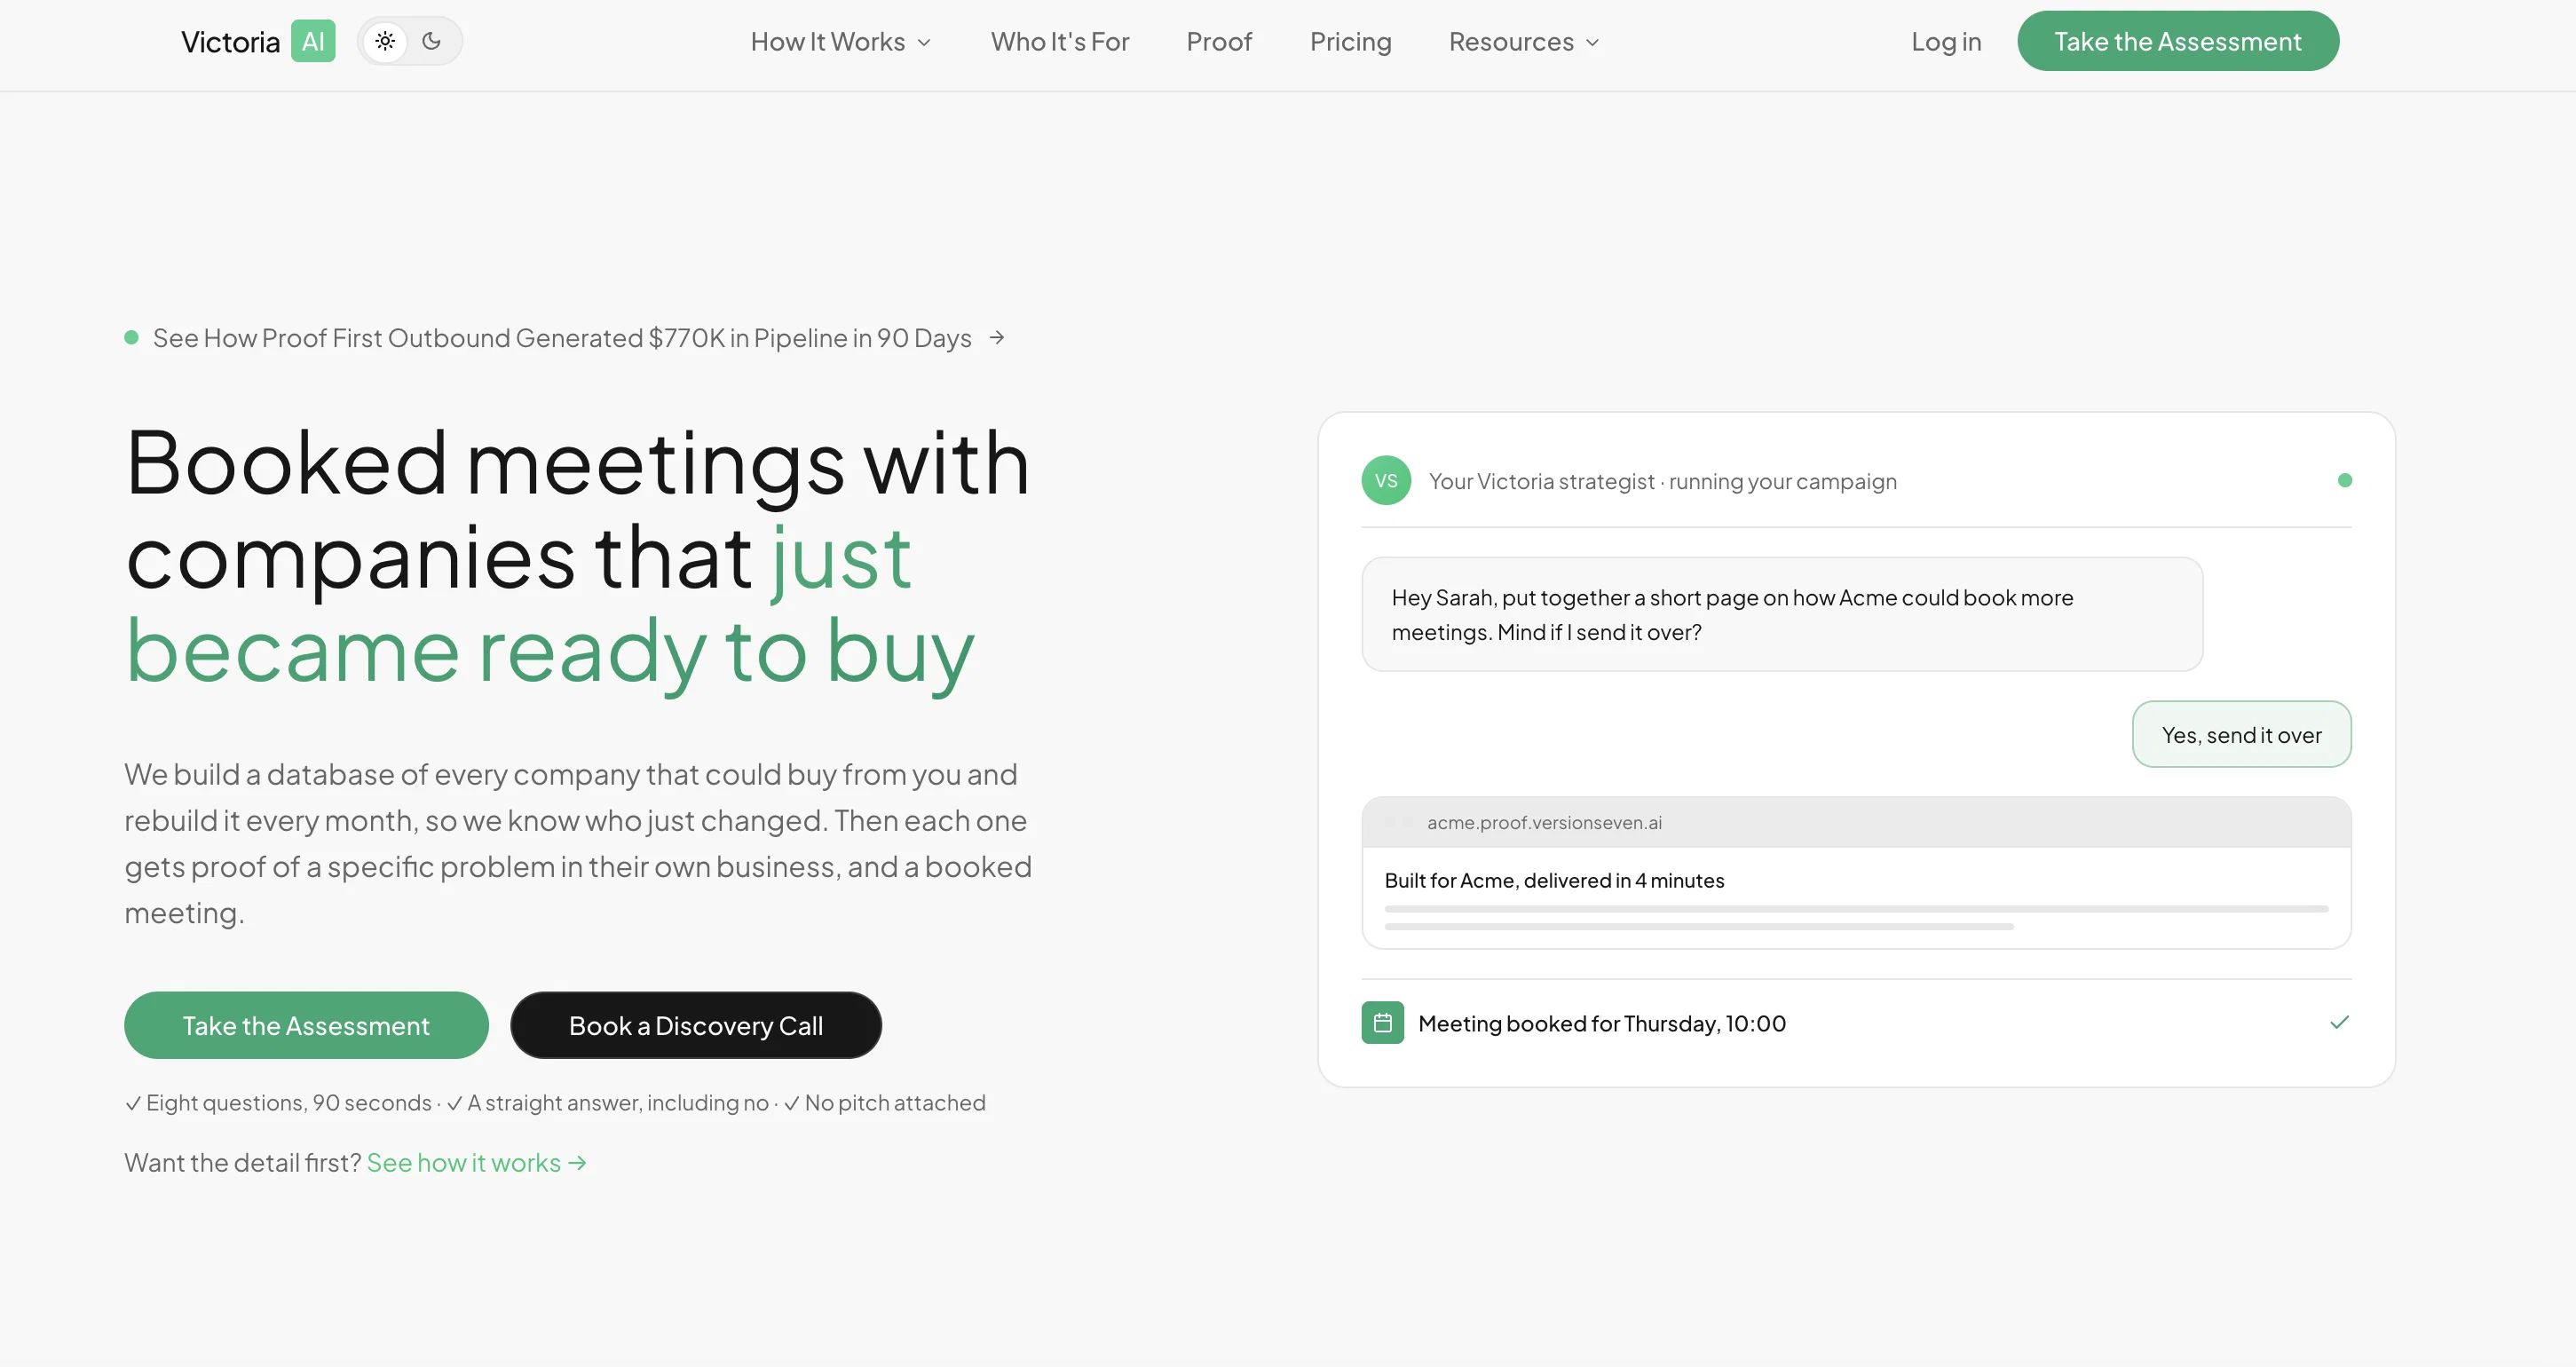Screen dimensions: 2576x1367
Task: Open the Who It's For page
Action: [x=1059, y=41]
